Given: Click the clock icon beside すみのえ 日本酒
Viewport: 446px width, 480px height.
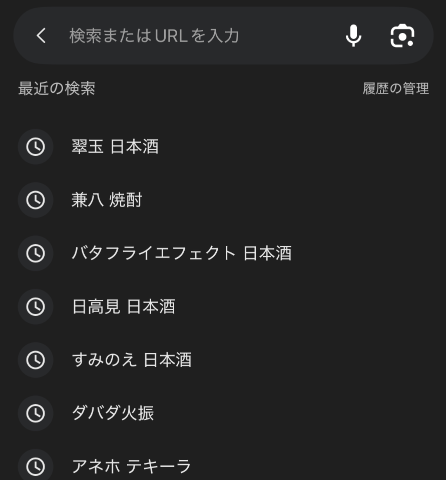Looking at the screenshot, I should [36, 360].
